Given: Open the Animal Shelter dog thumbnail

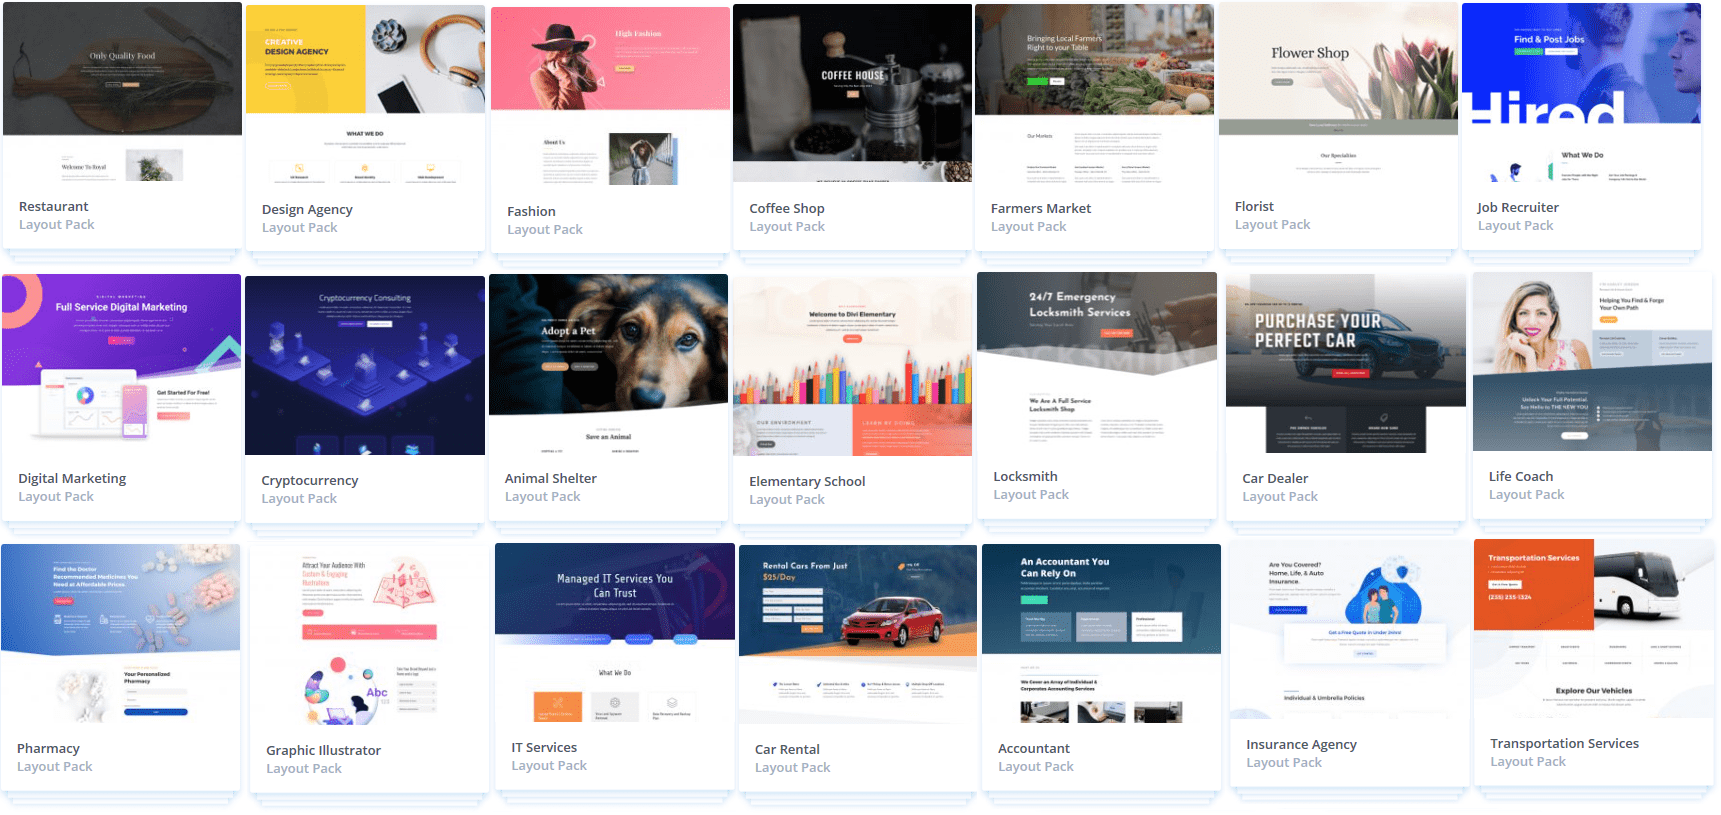Looking at the screenshot, I should pos(608,364).
